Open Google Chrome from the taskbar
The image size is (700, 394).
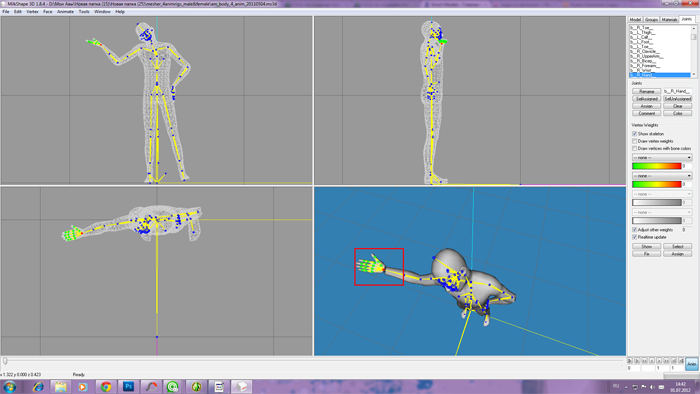pyautogui.click(x=106, y=386)
